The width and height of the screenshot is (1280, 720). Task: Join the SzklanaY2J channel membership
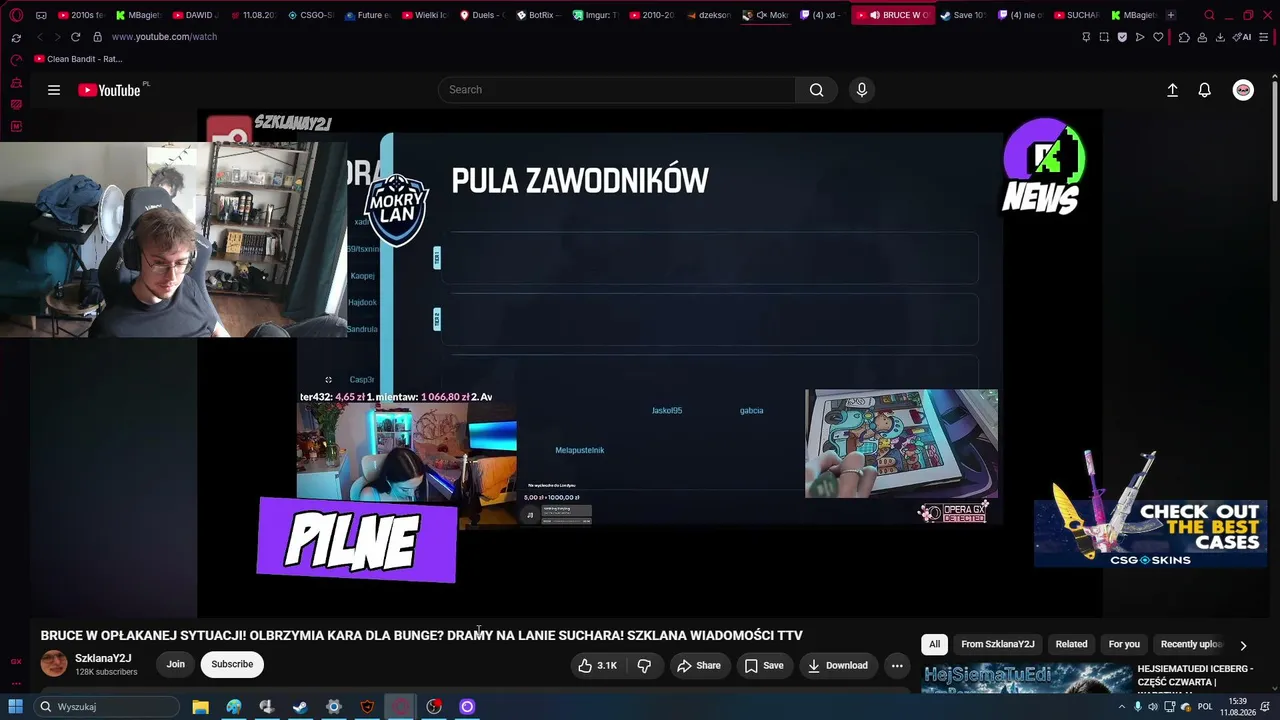176,664
